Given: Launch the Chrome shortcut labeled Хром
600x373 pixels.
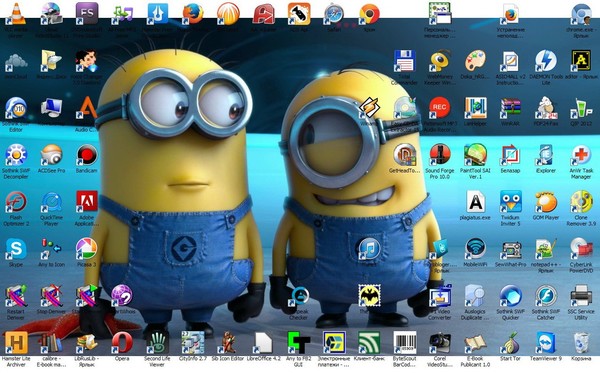Looking at the screenshot, I should tap(369, 14).
